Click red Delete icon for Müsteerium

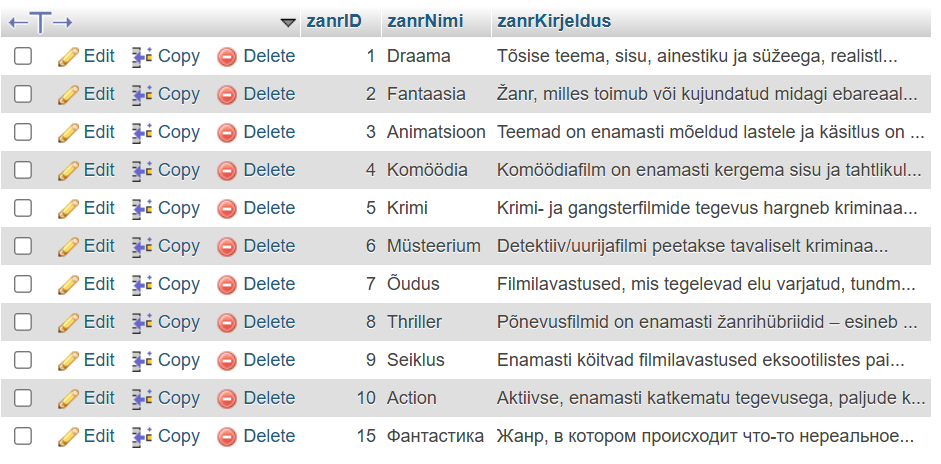click(x=227, y=247)
